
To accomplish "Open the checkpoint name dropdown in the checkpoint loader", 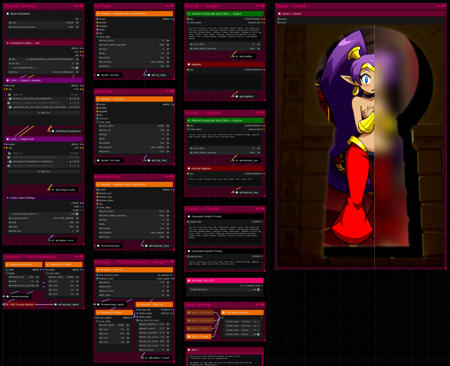I will [x=44, y=59].
